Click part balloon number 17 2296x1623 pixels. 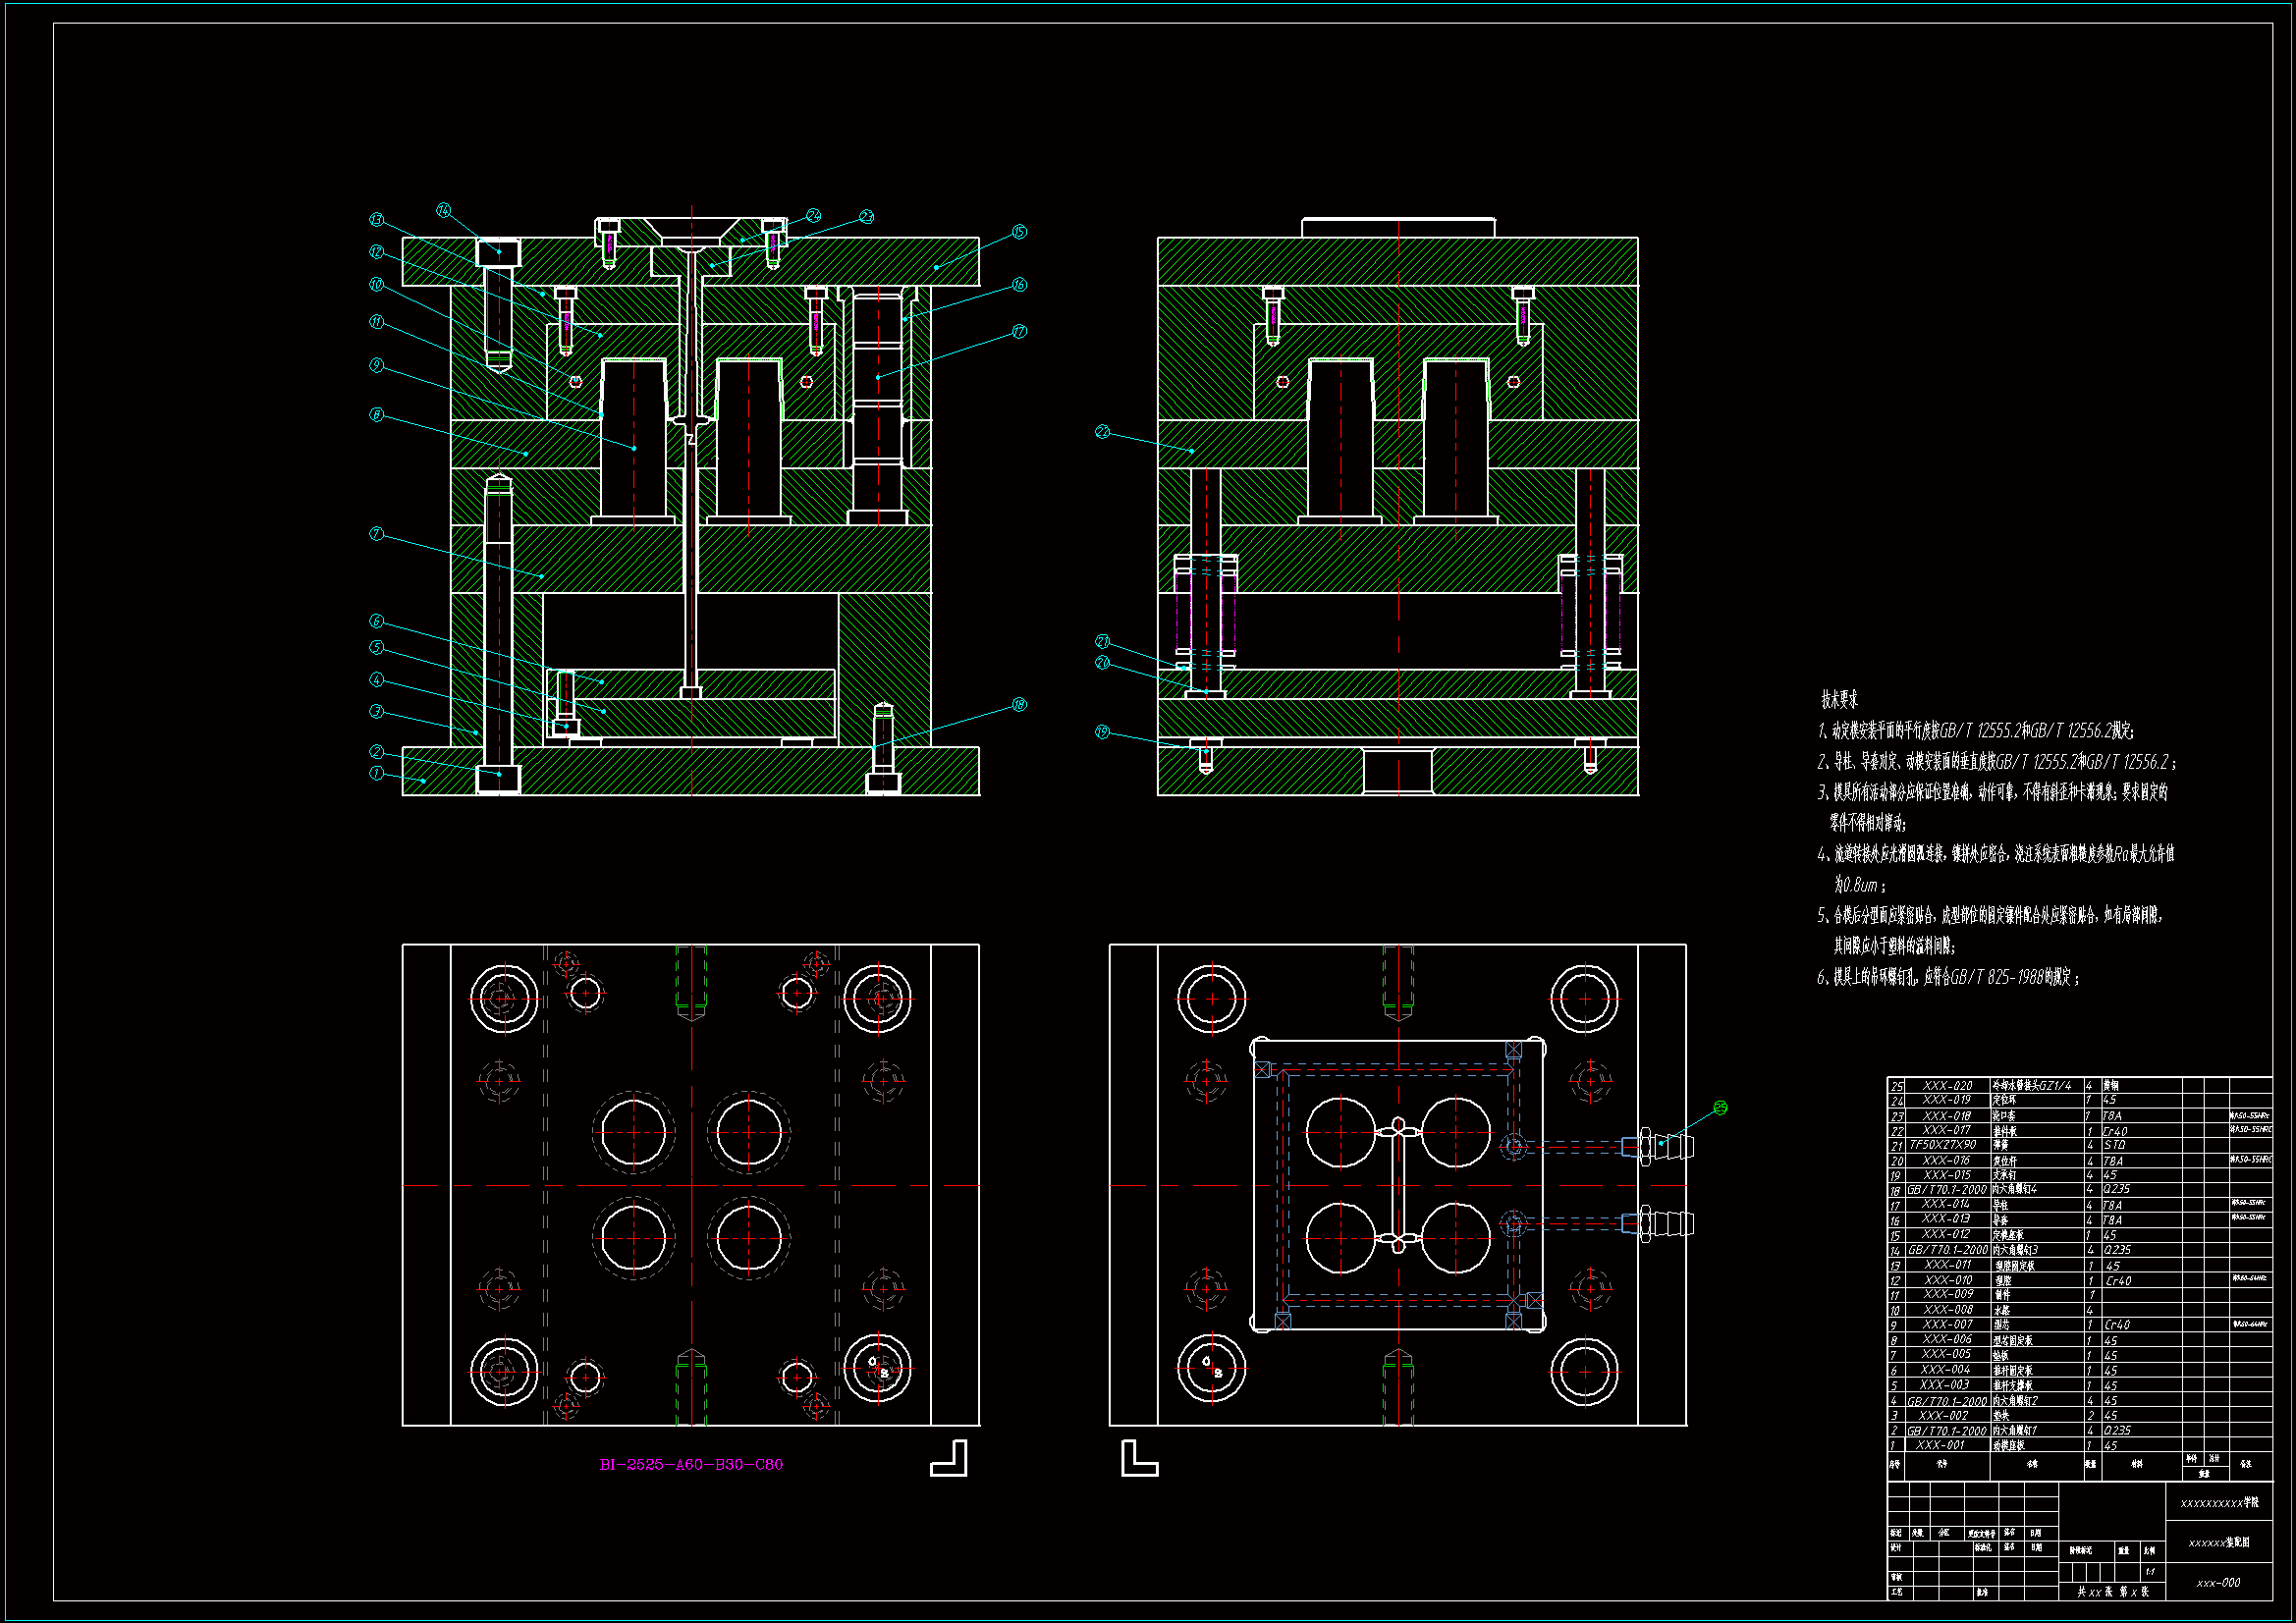point(1019,331)
